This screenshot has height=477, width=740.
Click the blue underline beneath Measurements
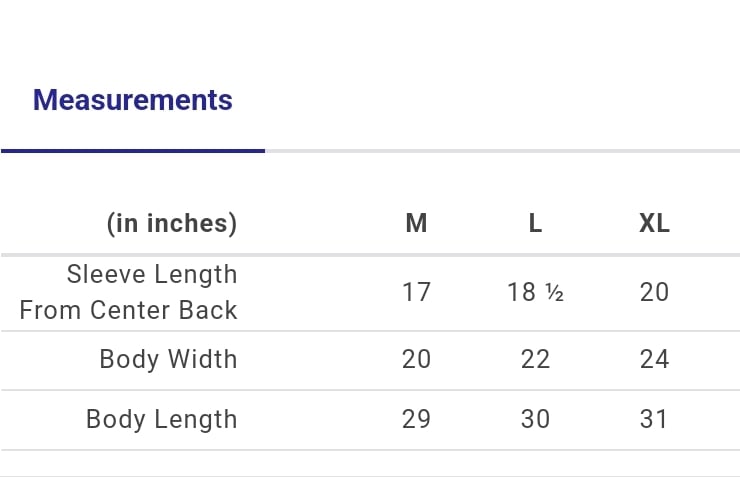[x=133, y=151]
